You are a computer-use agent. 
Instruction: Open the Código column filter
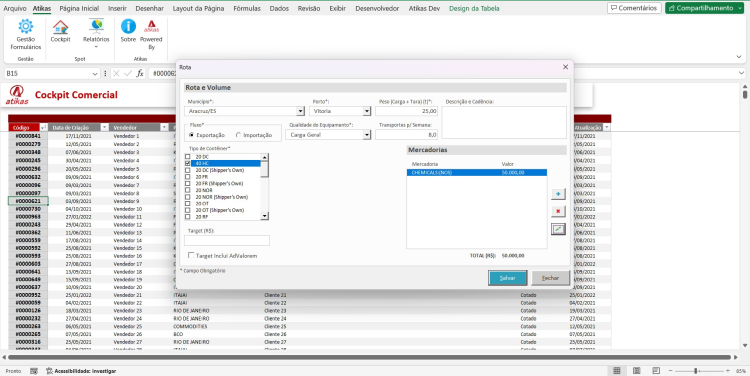[x=44, y=128]
